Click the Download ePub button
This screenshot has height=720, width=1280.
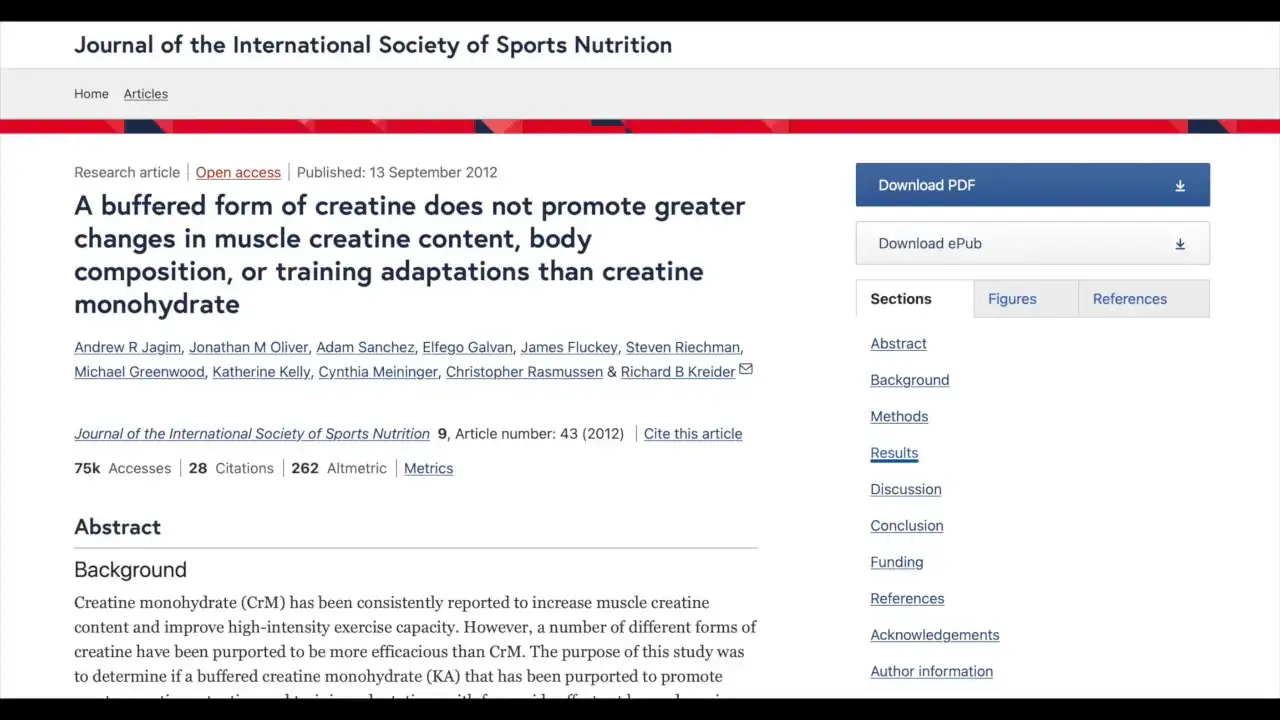click(x=1033, y=243)
